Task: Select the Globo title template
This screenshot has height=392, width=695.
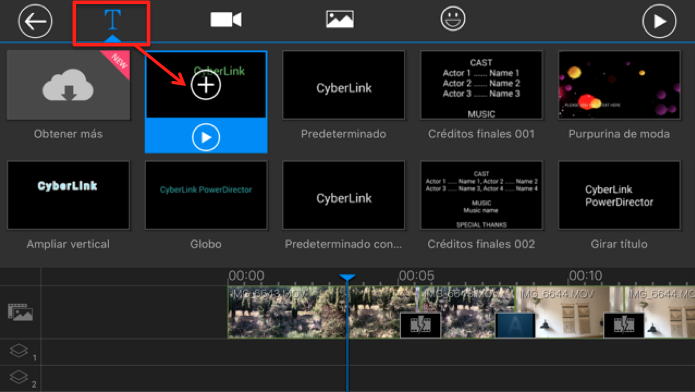Action: pyautogui.click(x=206, y=195)
